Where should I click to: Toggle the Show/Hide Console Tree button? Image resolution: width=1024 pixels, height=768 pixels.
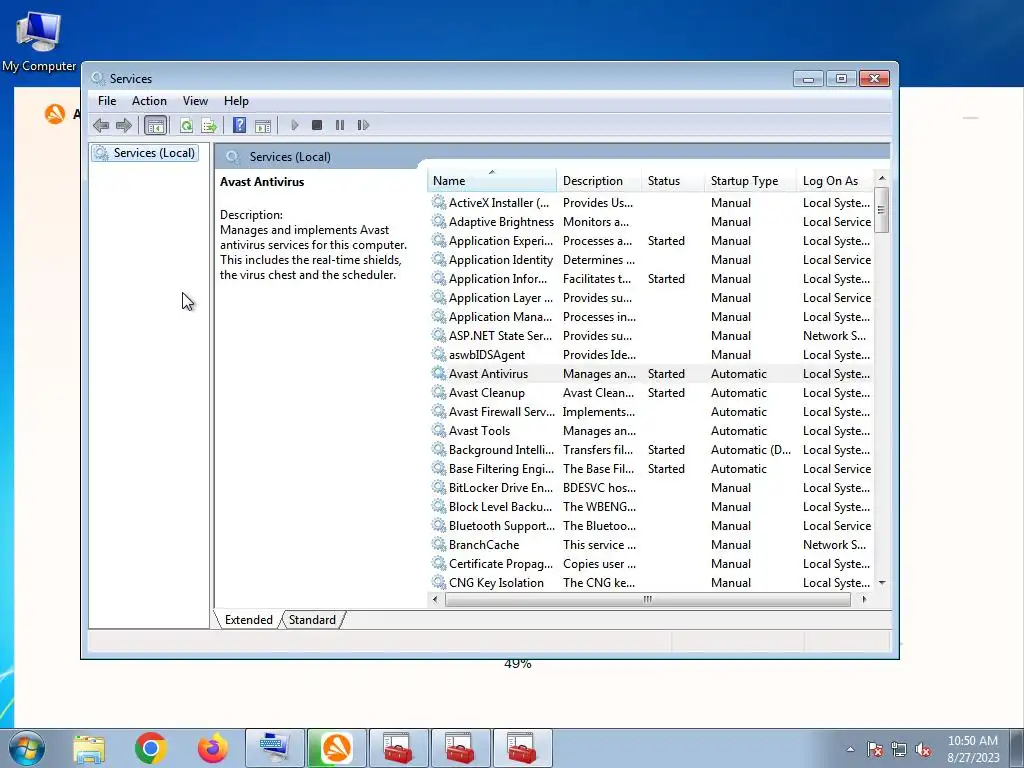click(x=155, y=125)
